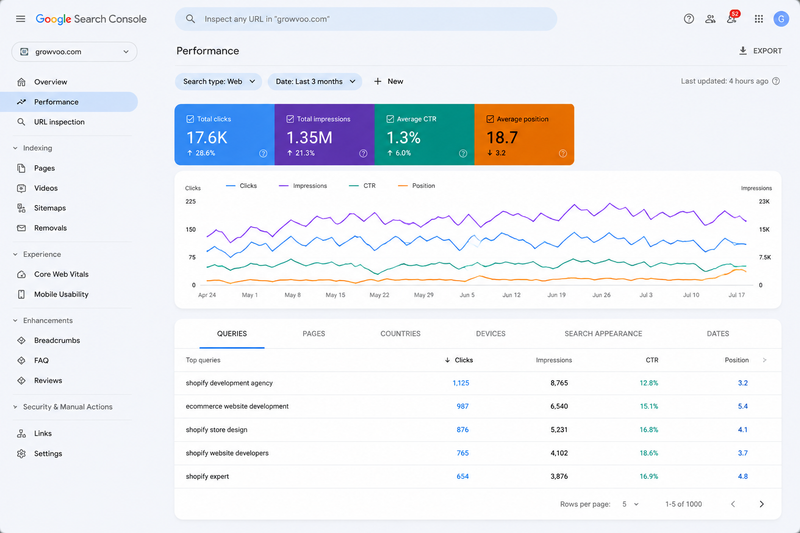Open the Google apps grid icon

(759, 19)
